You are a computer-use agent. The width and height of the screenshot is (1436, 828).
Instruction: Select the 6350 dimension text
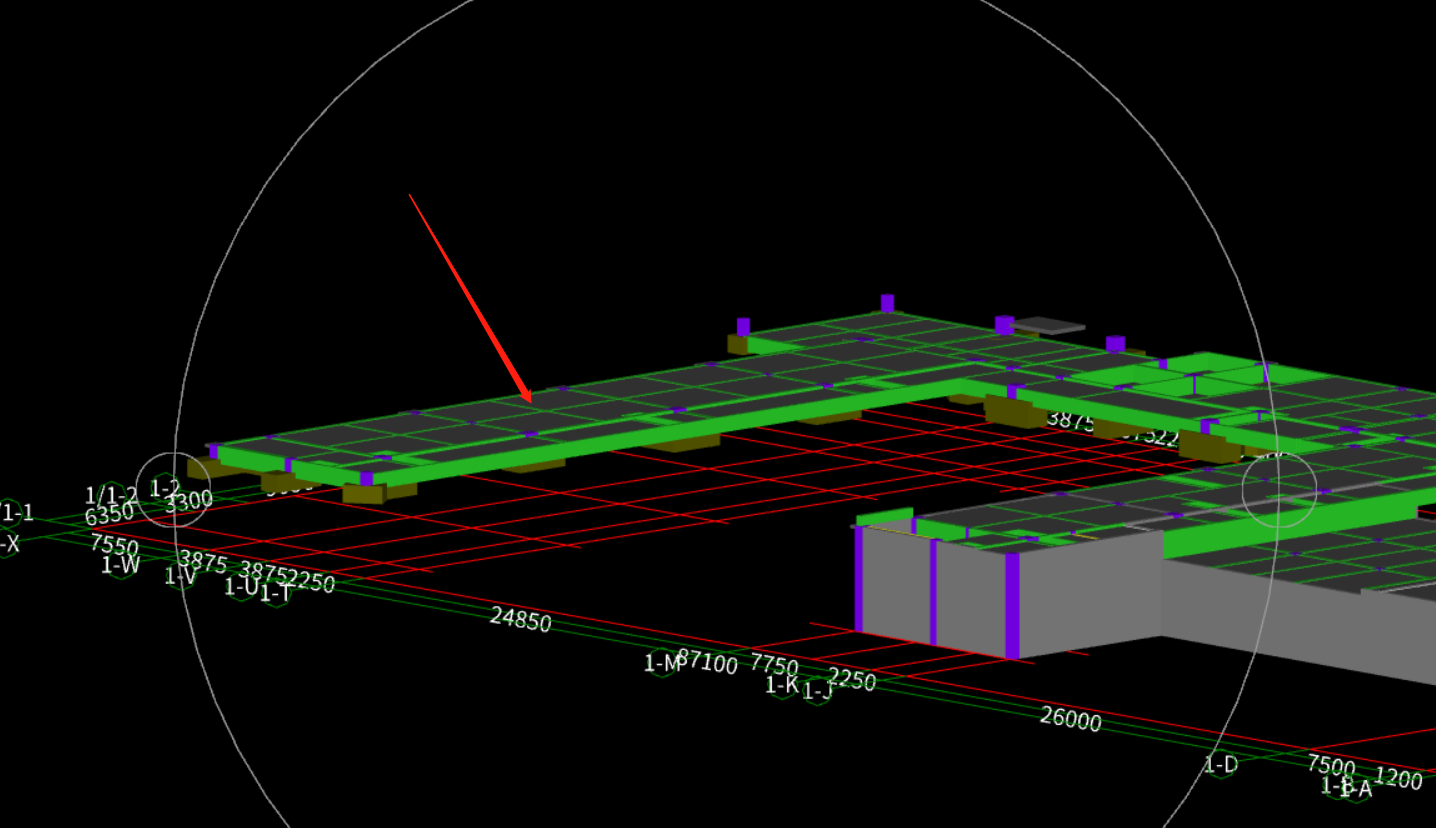[109, 516]
